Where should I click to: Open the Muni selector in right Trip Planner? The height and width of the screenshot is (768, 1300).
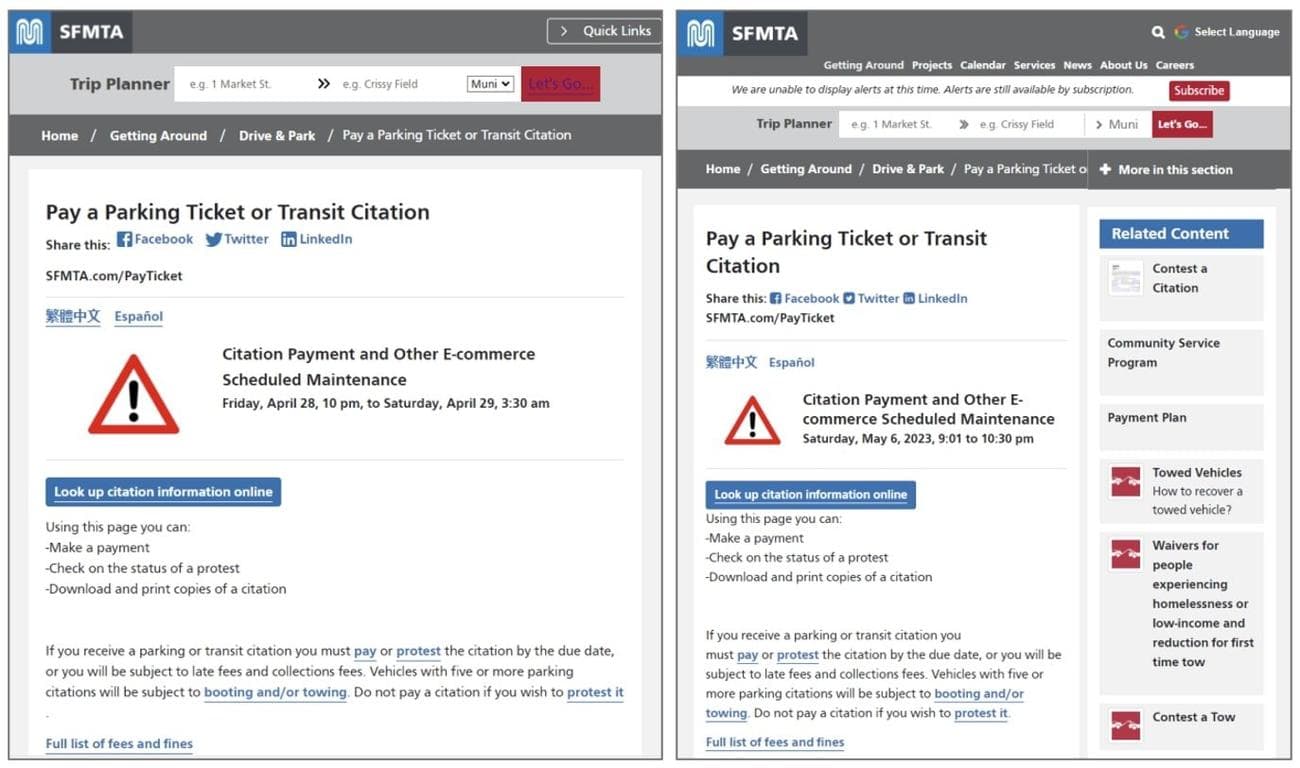pos(1116,125)
